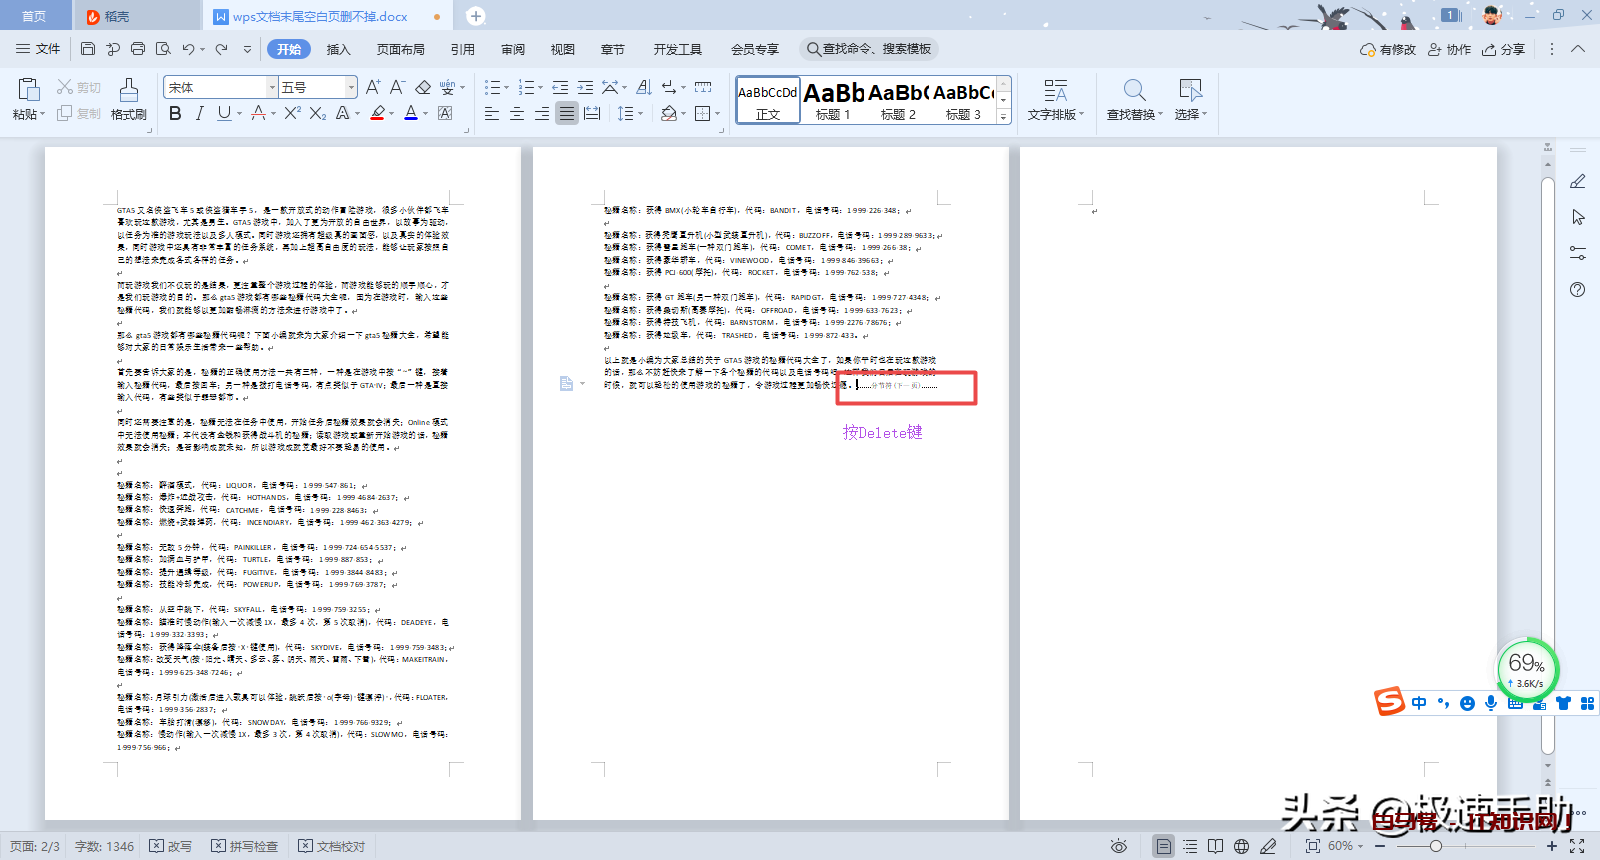The height and width of the screenshot is (860, 1600).
Task: Toggle overwrite mode (改写) in status bar
Action: [171, 846]
